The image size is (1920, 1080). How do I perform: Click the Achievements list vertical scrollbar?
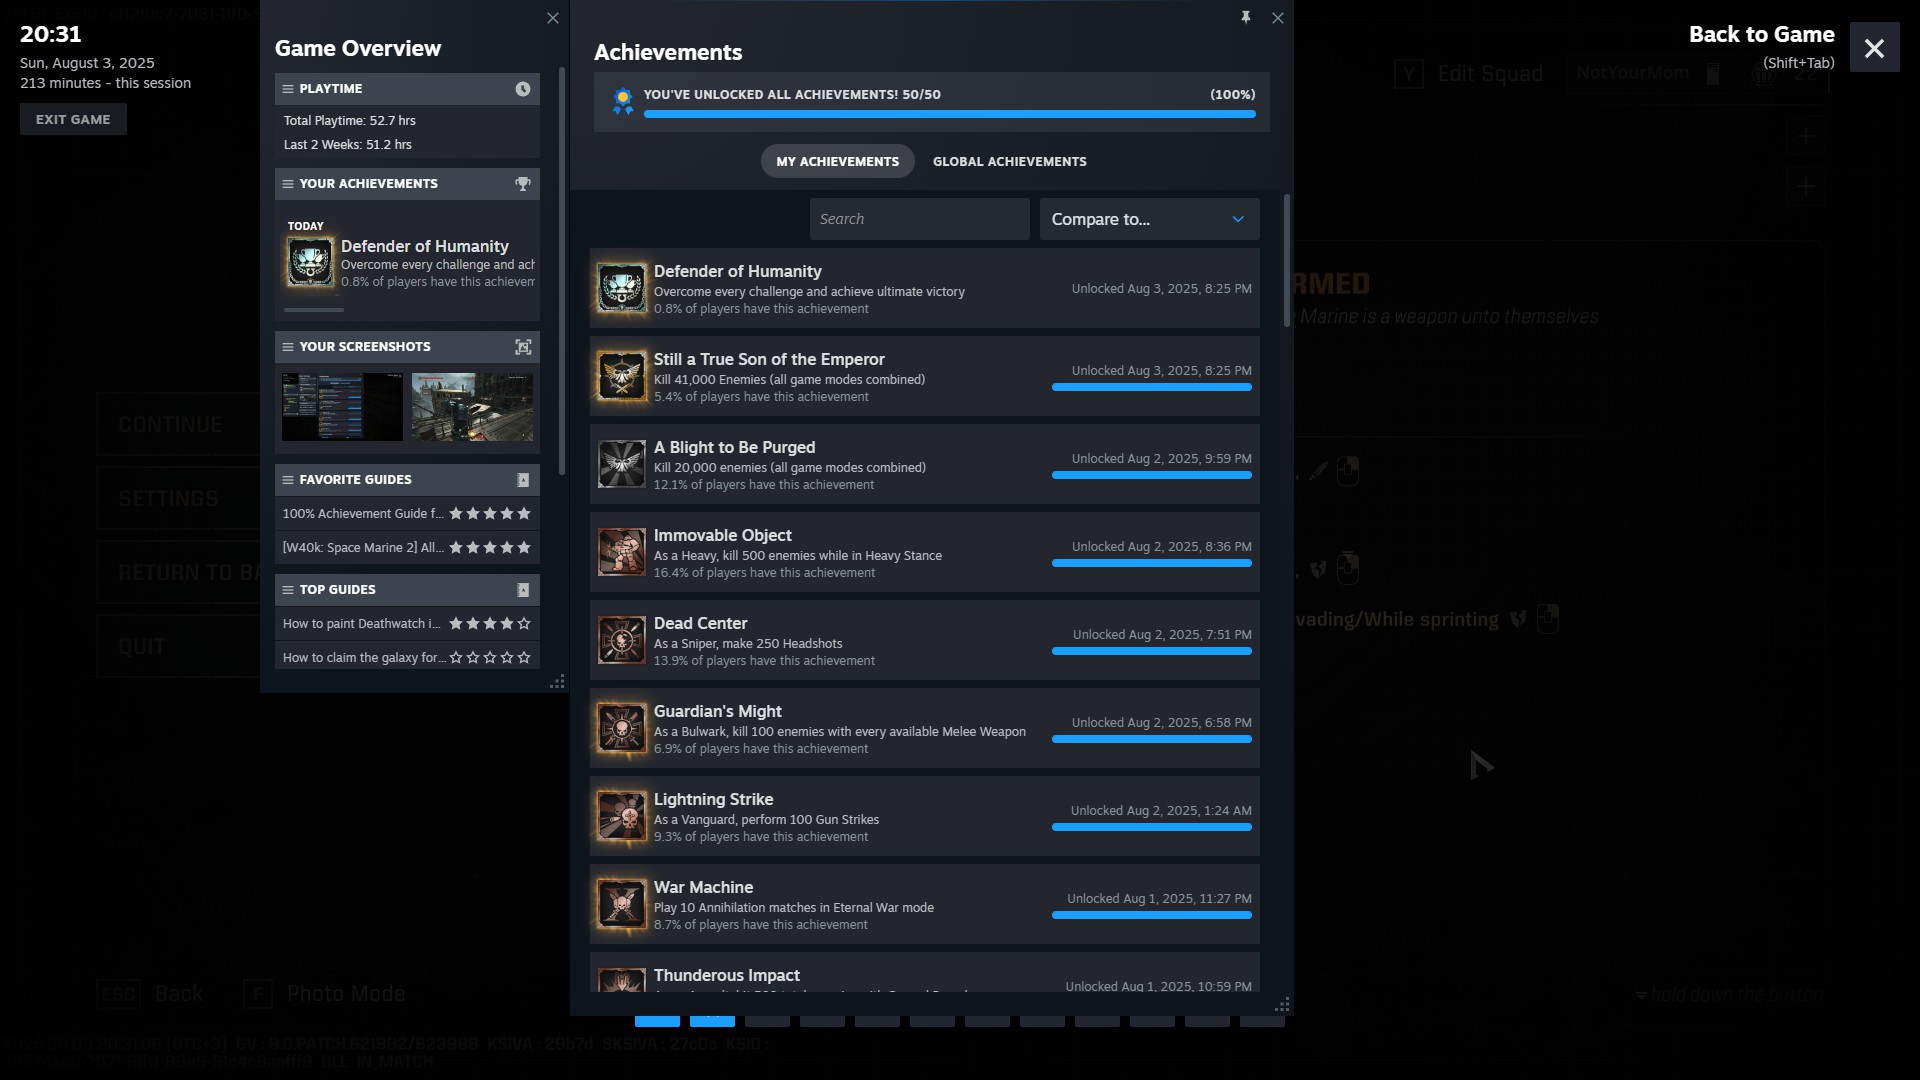click(1286, 260)
